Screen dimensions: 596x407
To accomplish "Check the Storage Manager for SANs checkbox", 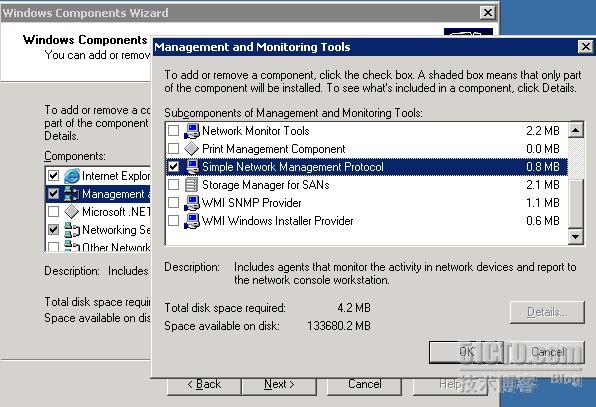I will (x=173, y=185).
